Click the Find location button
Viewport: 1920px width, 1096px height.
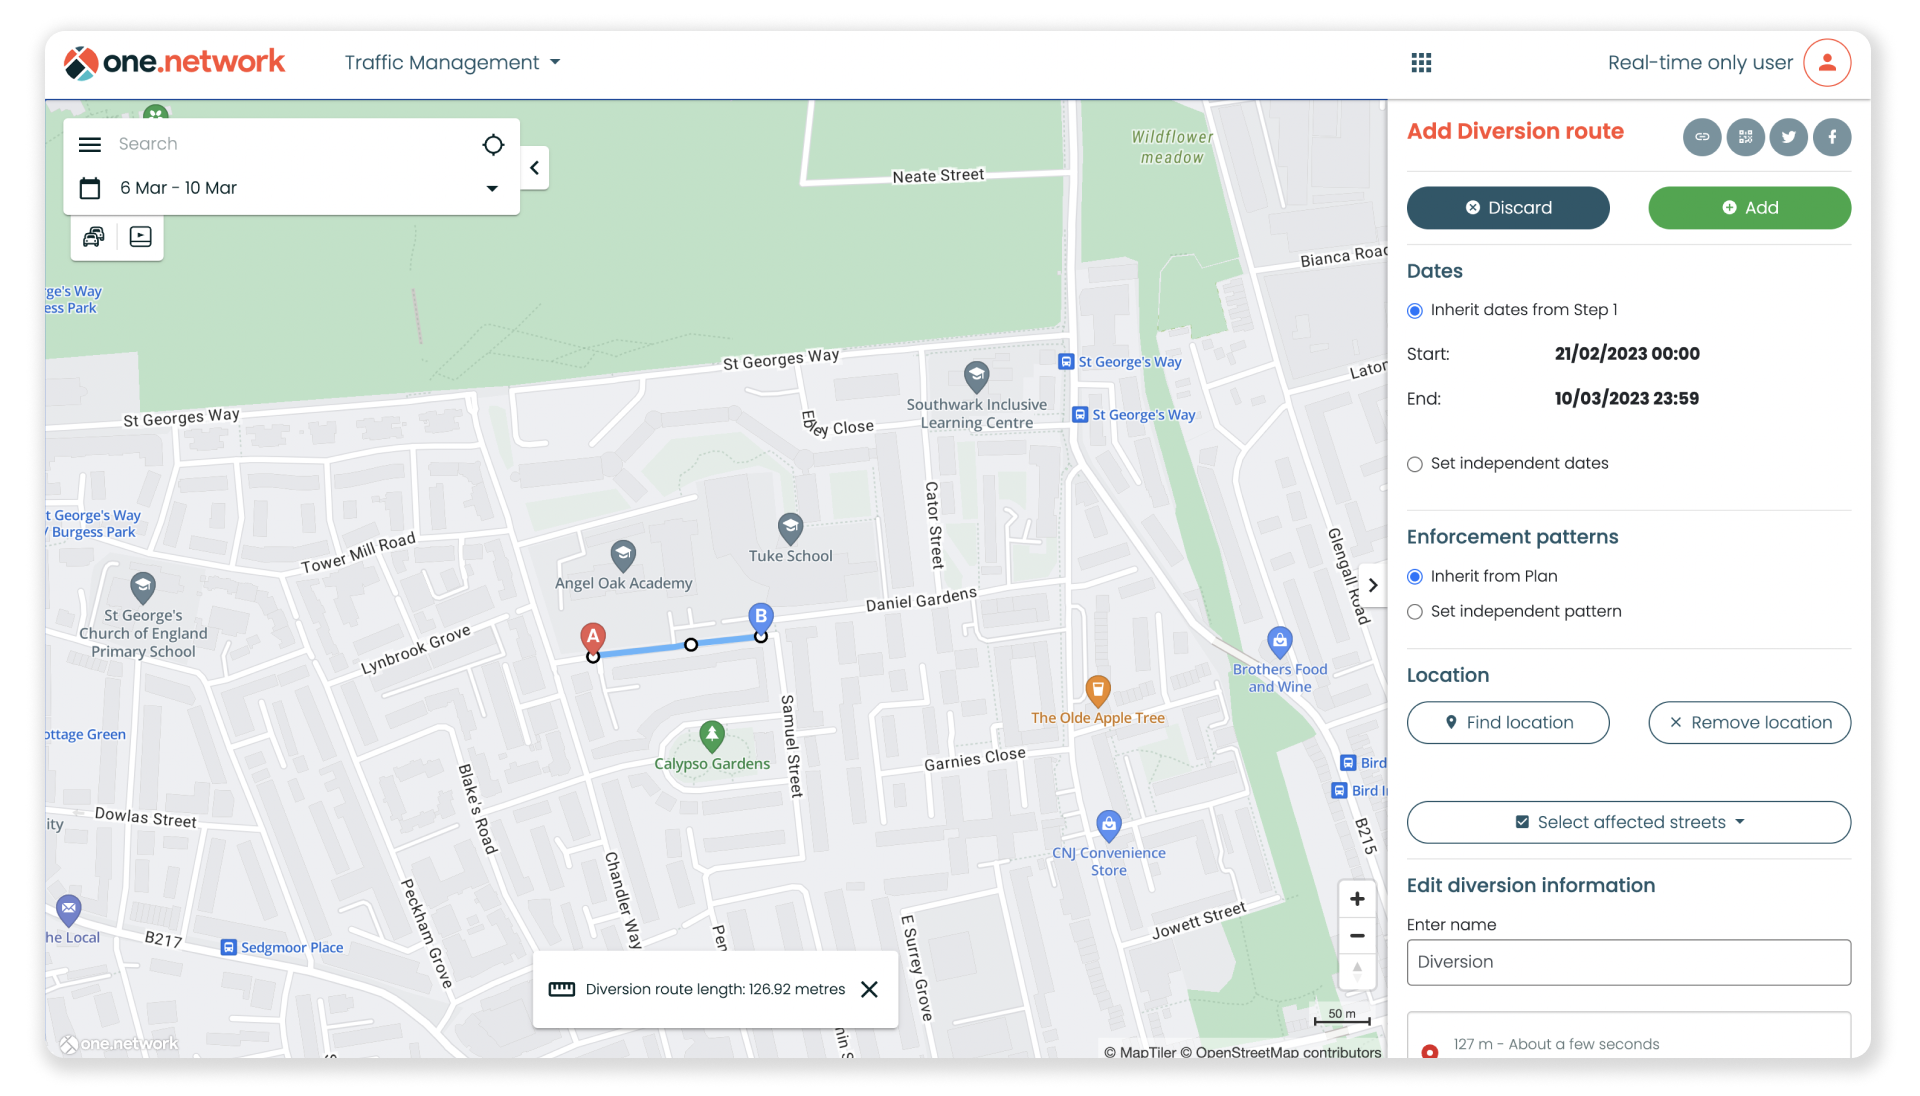point(1508,723)
